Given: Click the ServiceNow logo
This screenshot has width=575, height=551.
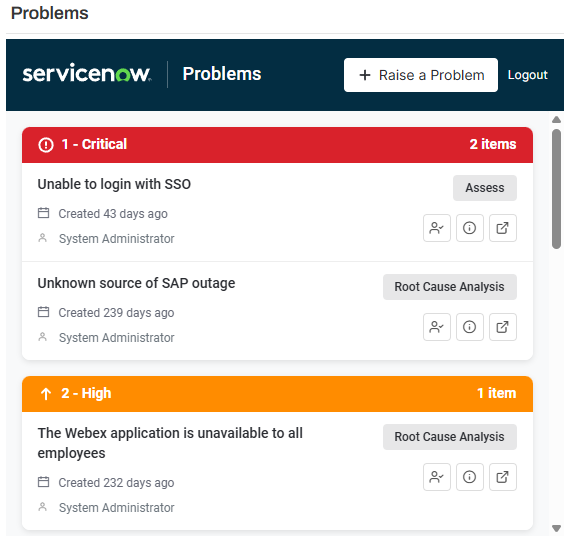Looking at the screenshot, I should tap(87, 73).
